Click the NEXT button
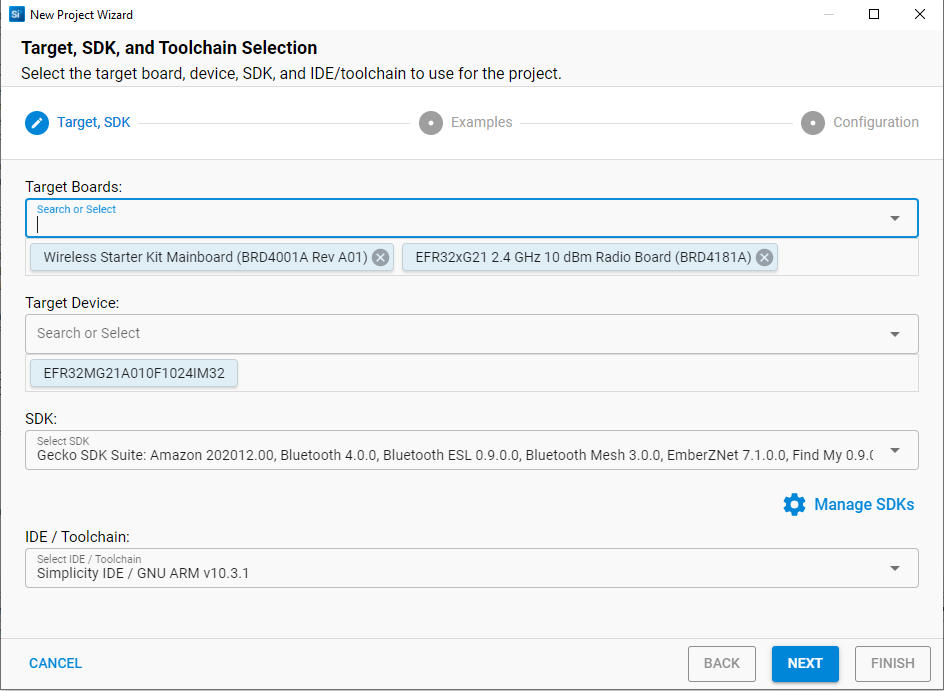 [x=806, y=663]
